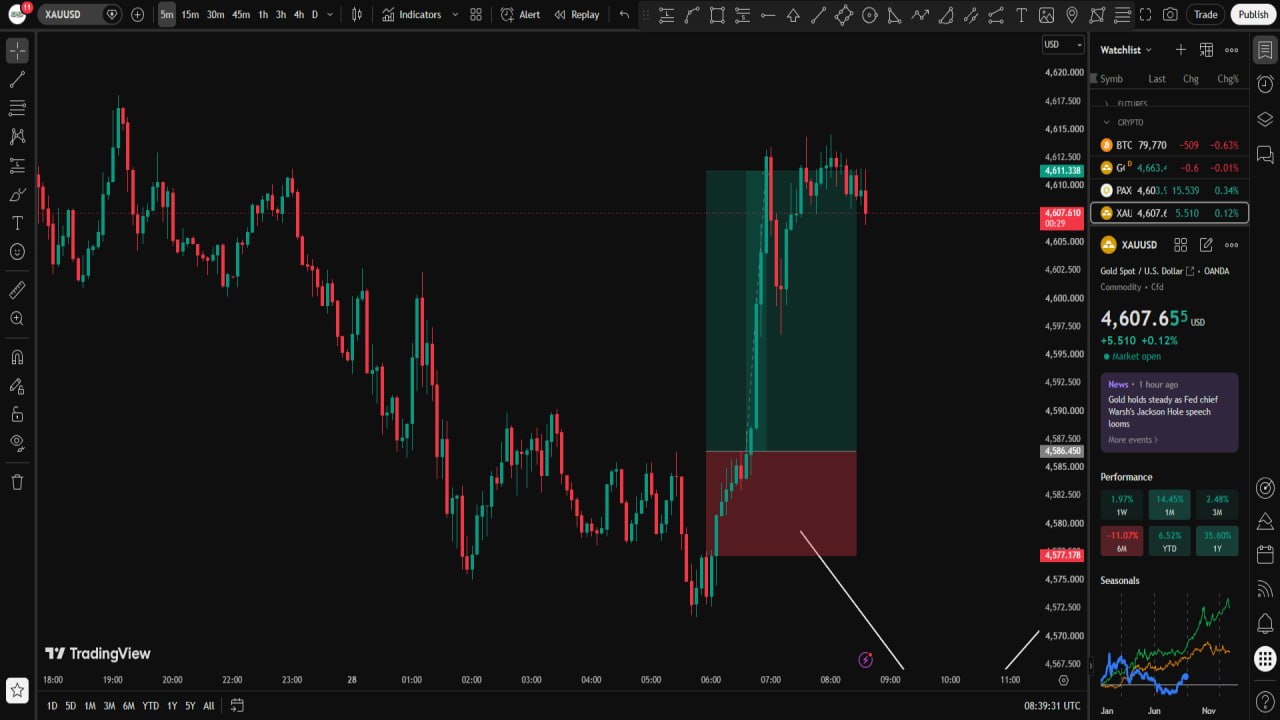Expand the timeframe interval dropdown
The height and width of the screenshot is (720, 1280).
click(331, 15)
